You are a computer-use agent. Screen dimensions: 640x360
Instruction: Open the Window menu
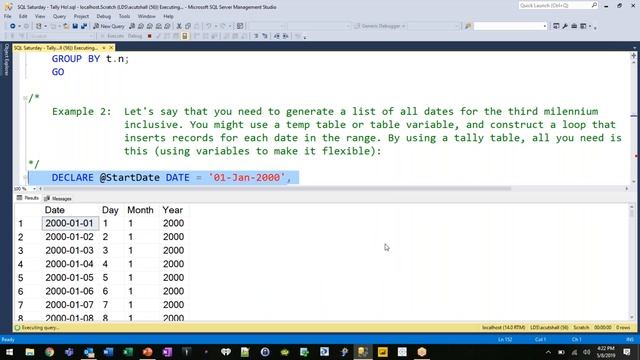pyautogui.click(x=147, y=16)
